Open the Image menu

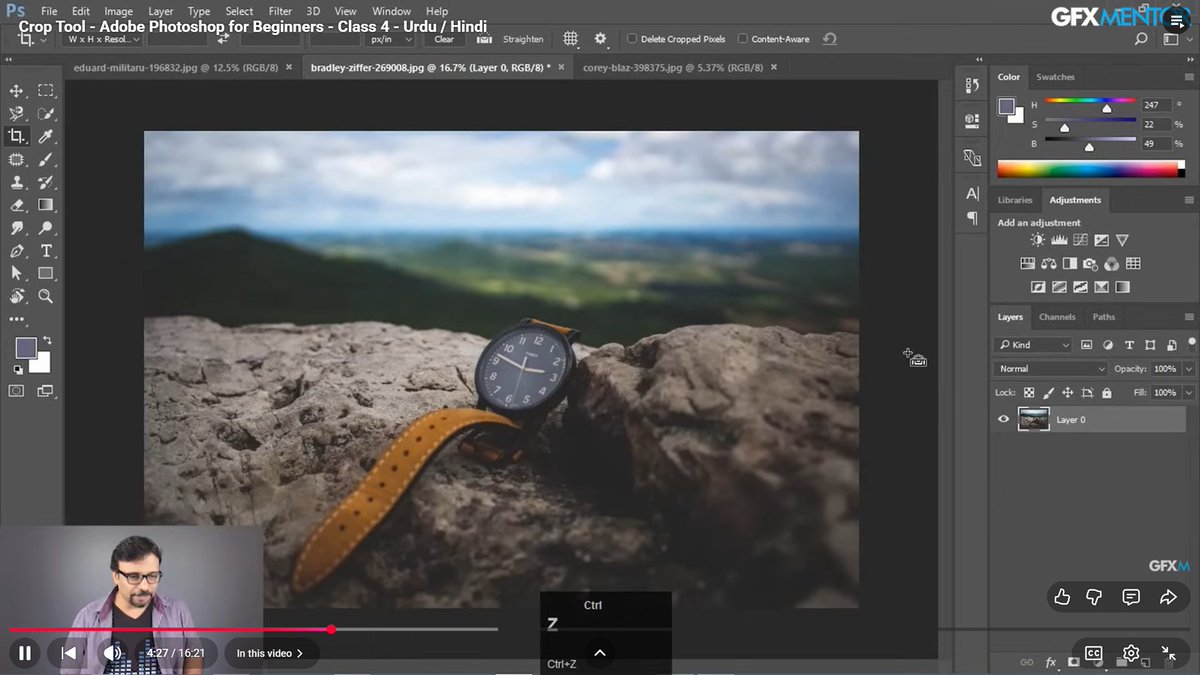tap(118, 12)
